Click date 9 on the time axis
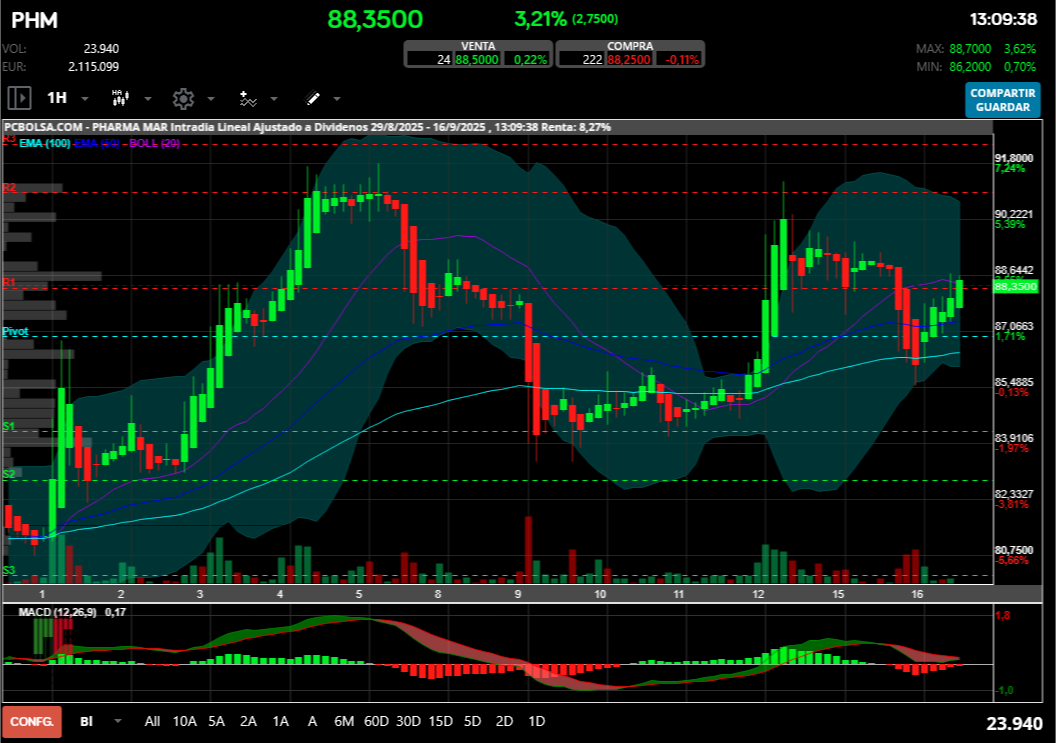 (x=518, y=593)
